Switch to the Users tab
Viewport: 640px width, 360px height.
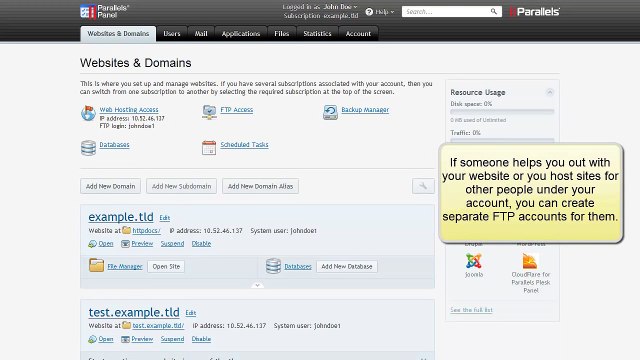[x=172, y=34]
